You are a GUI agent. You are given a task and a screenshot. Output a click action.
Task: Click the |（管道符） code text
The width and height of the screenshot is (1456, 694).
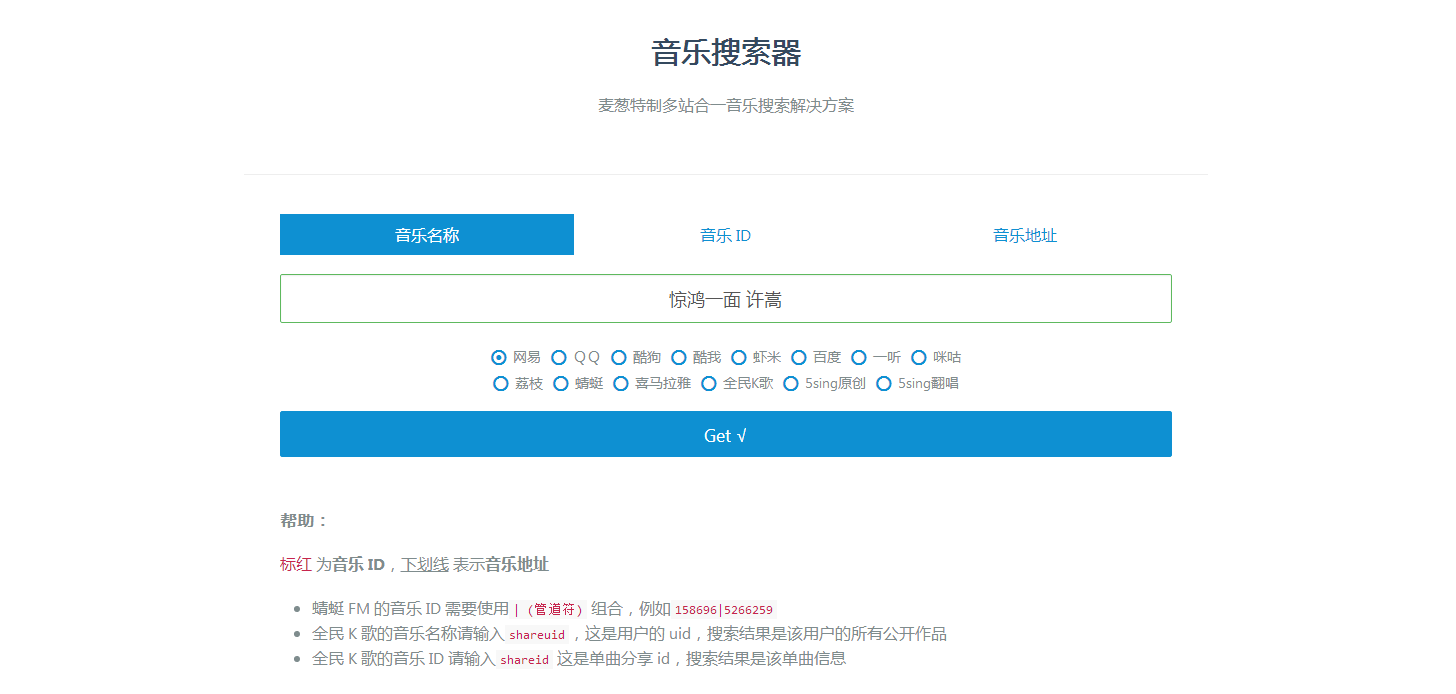(x=548, y=610)
